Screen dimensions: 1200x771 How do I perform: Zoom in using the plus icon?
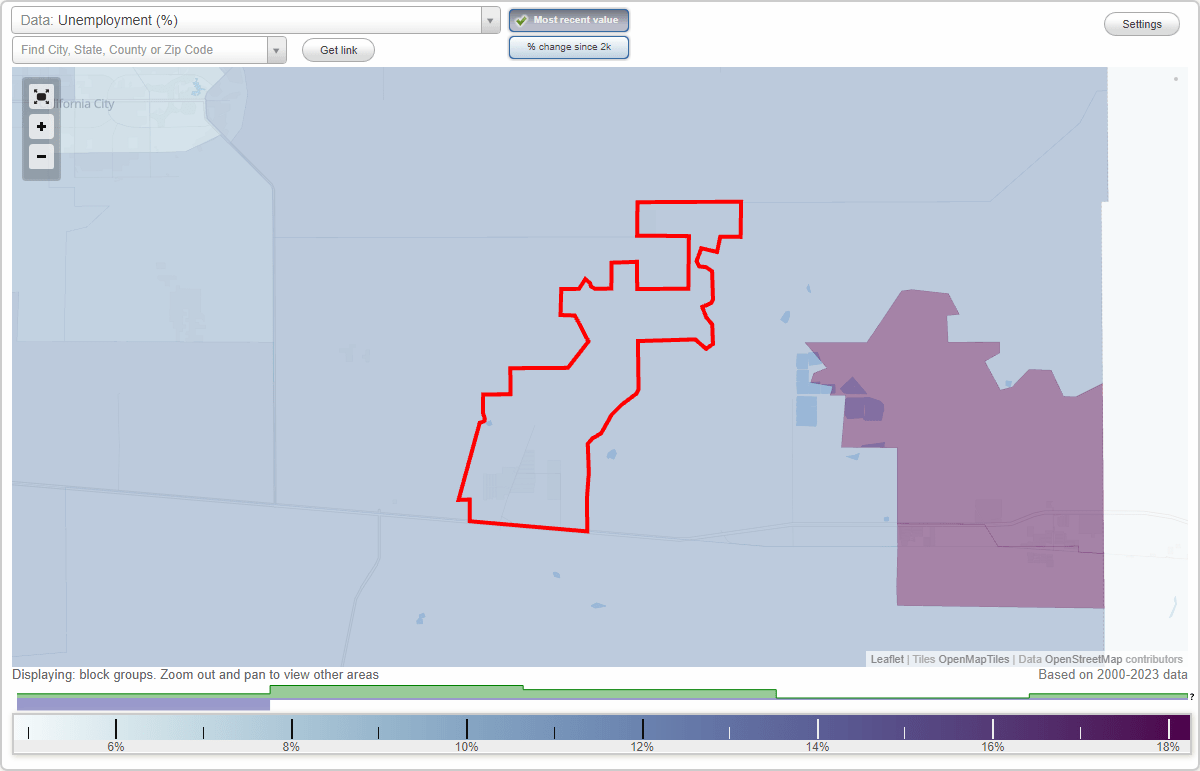[41, 126]
